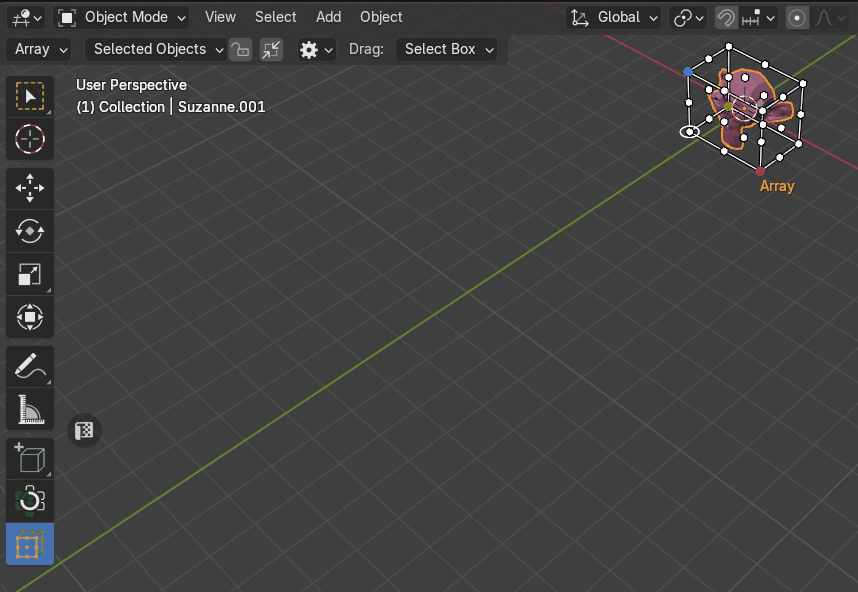
Task: Toggle proportional editing
Action: tap(797, 18)
